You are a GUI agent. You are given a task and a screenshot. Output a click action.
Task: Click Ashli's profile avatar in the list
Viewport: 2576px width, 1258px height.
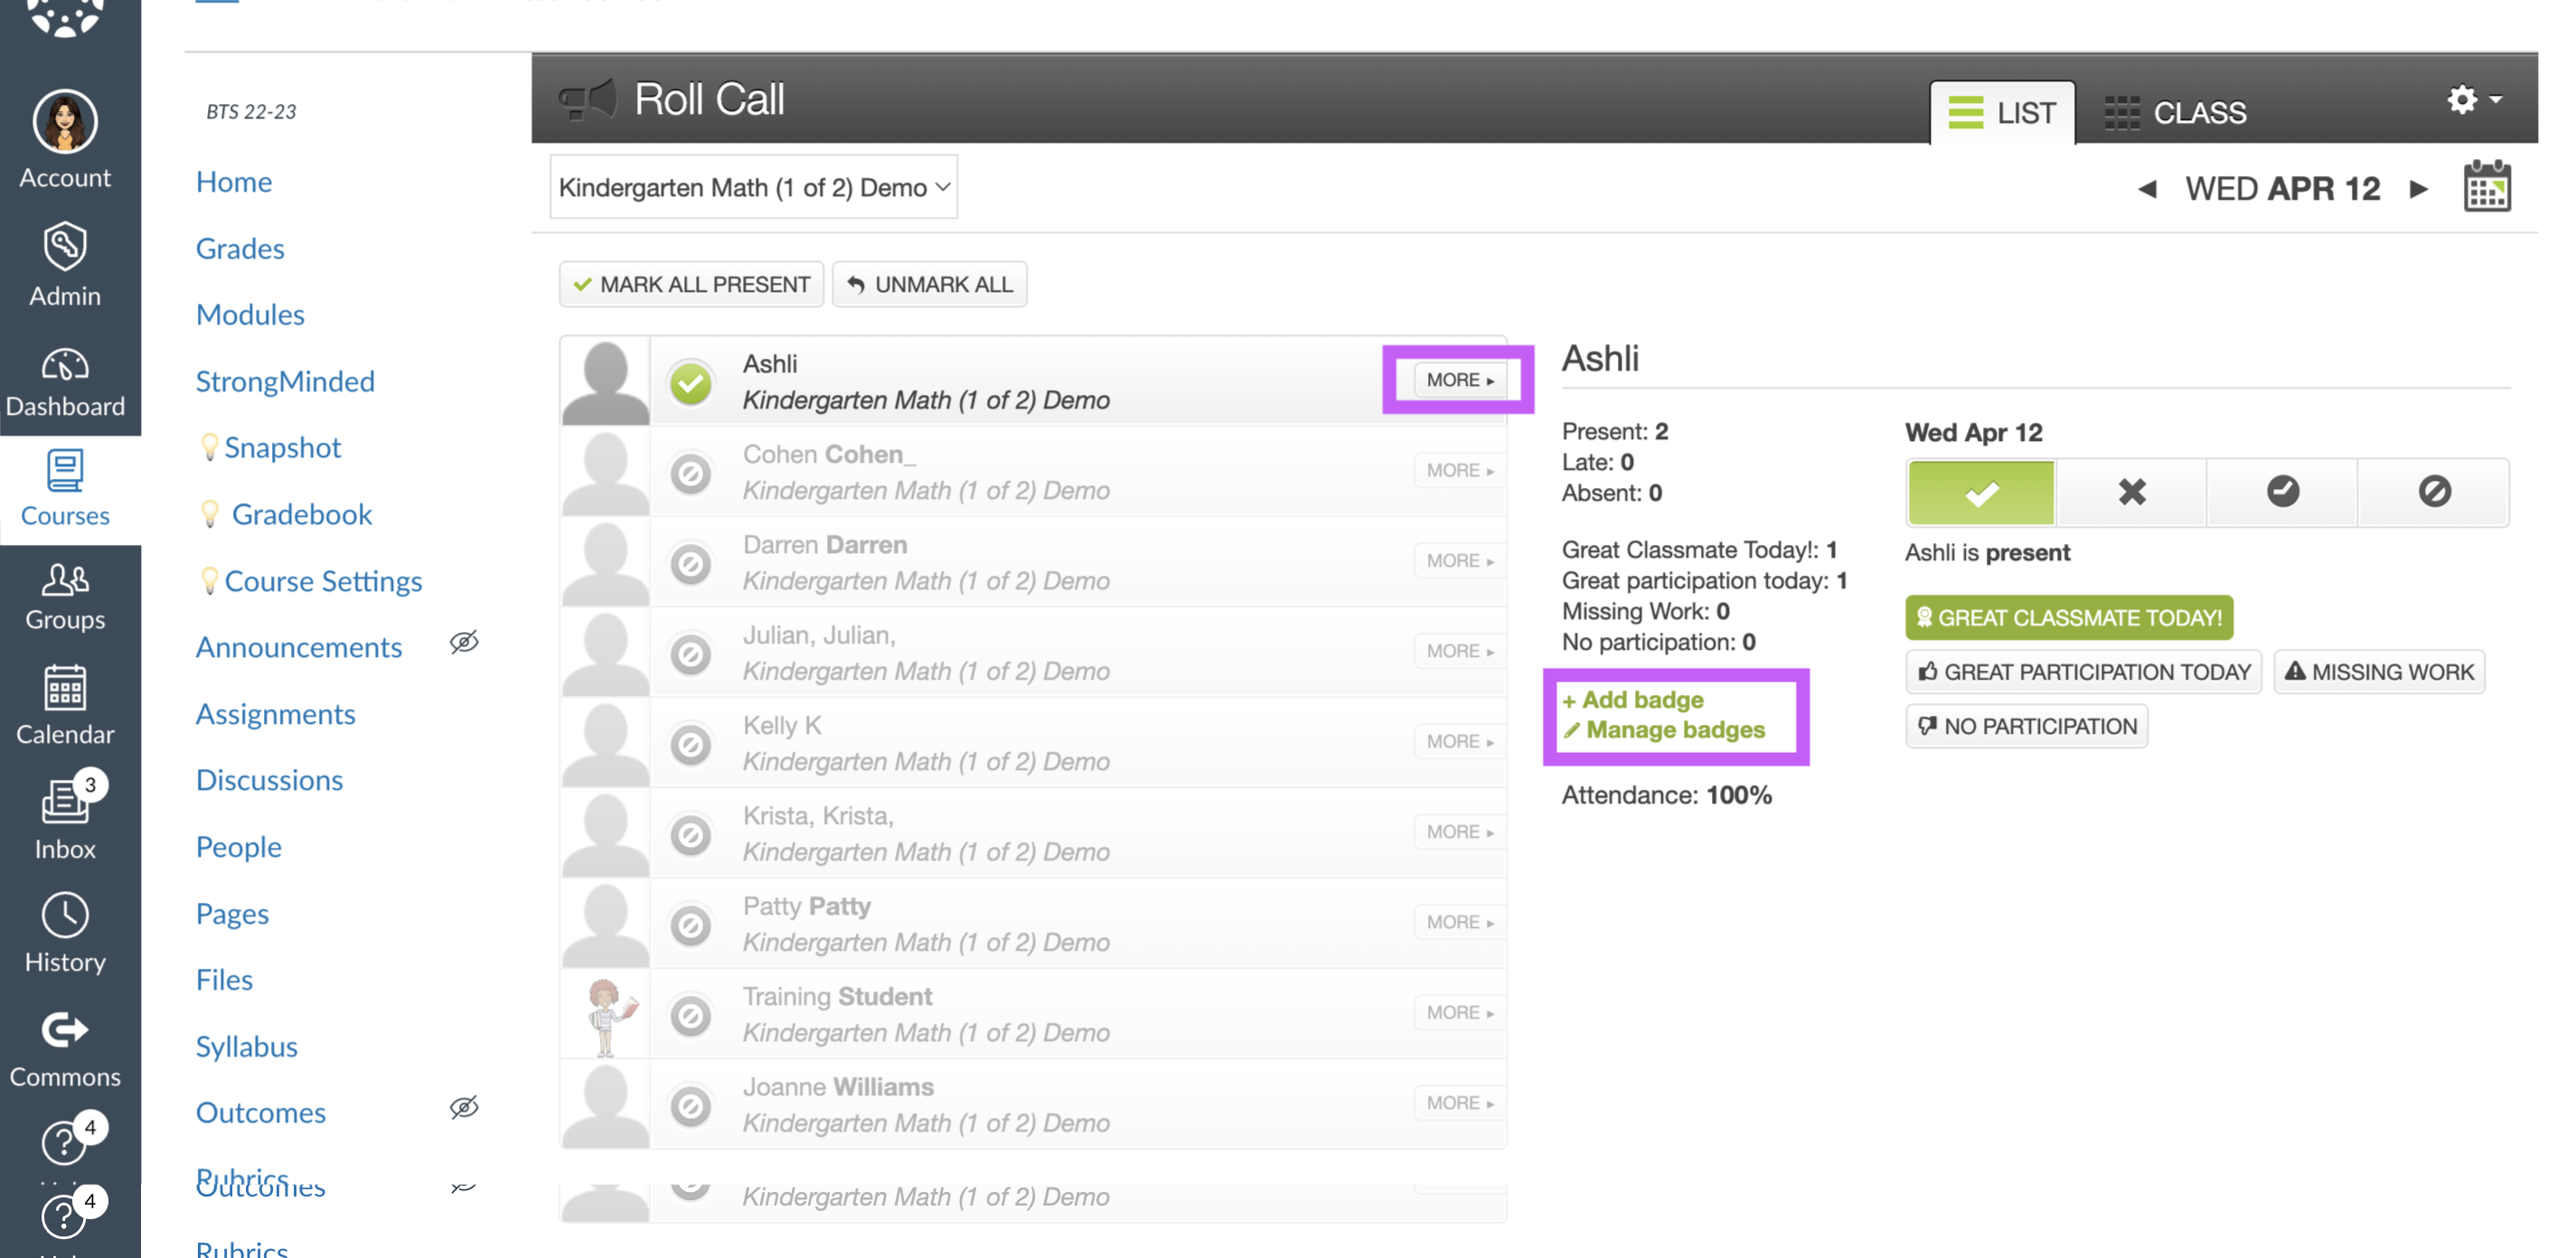(605, 382)
